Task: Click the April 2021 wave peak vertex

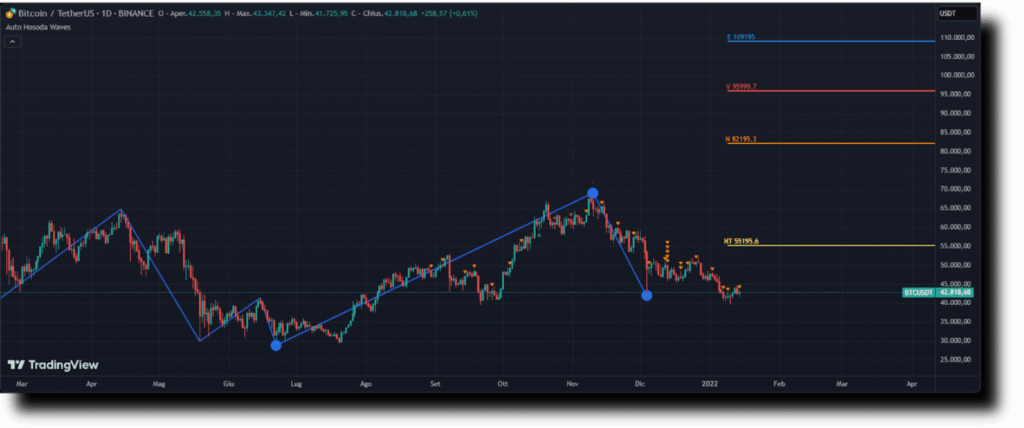Action: pos(121,210)
